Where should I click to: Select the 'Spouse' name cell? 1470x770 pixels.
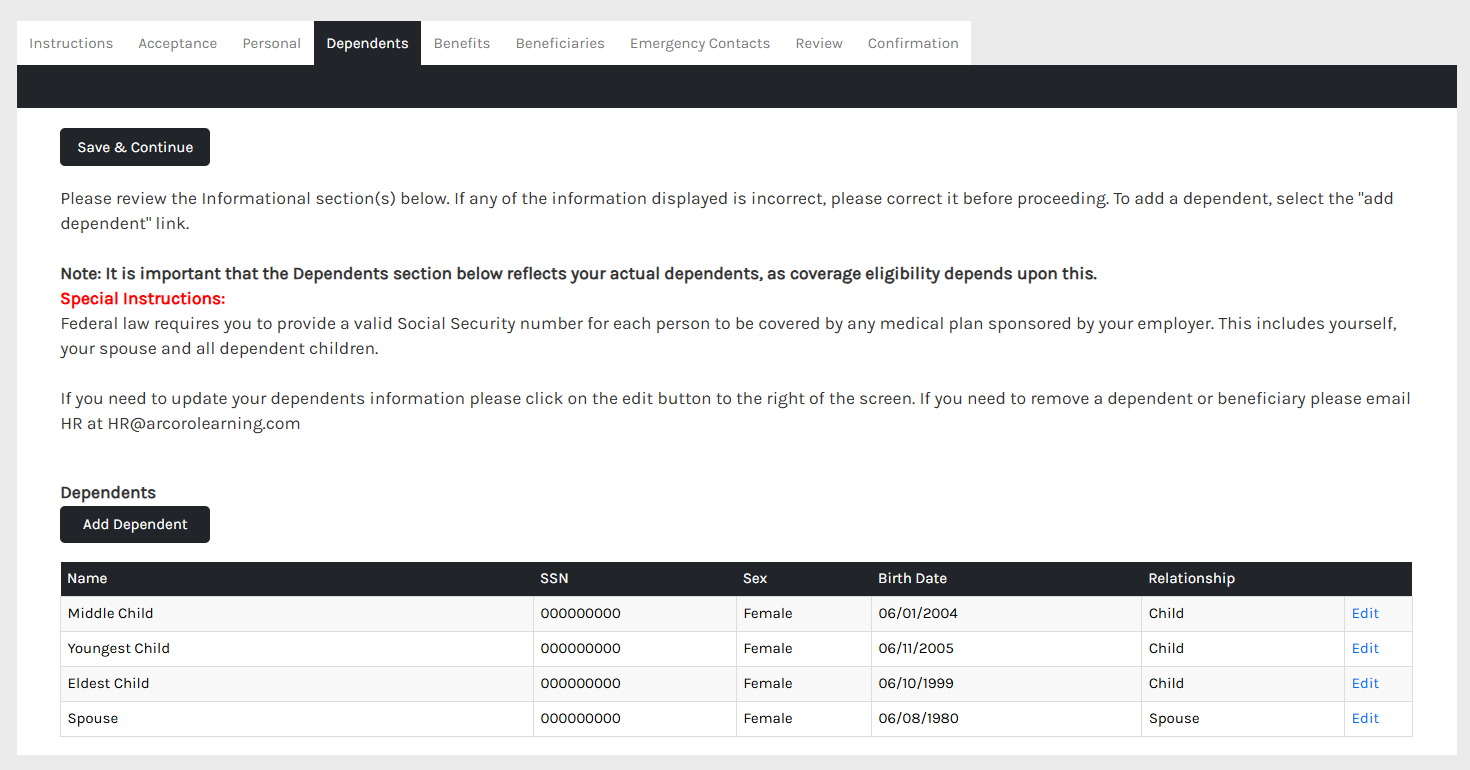tap(297, 719)
